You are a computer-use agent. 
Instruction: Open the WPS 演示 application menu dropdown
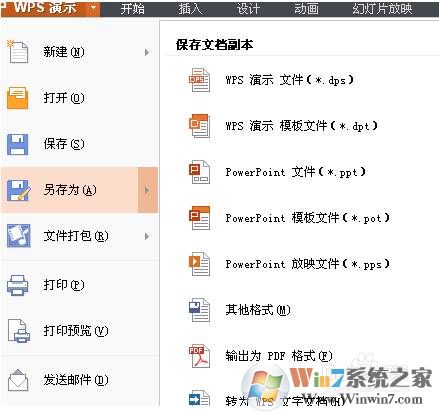point(94,7)
